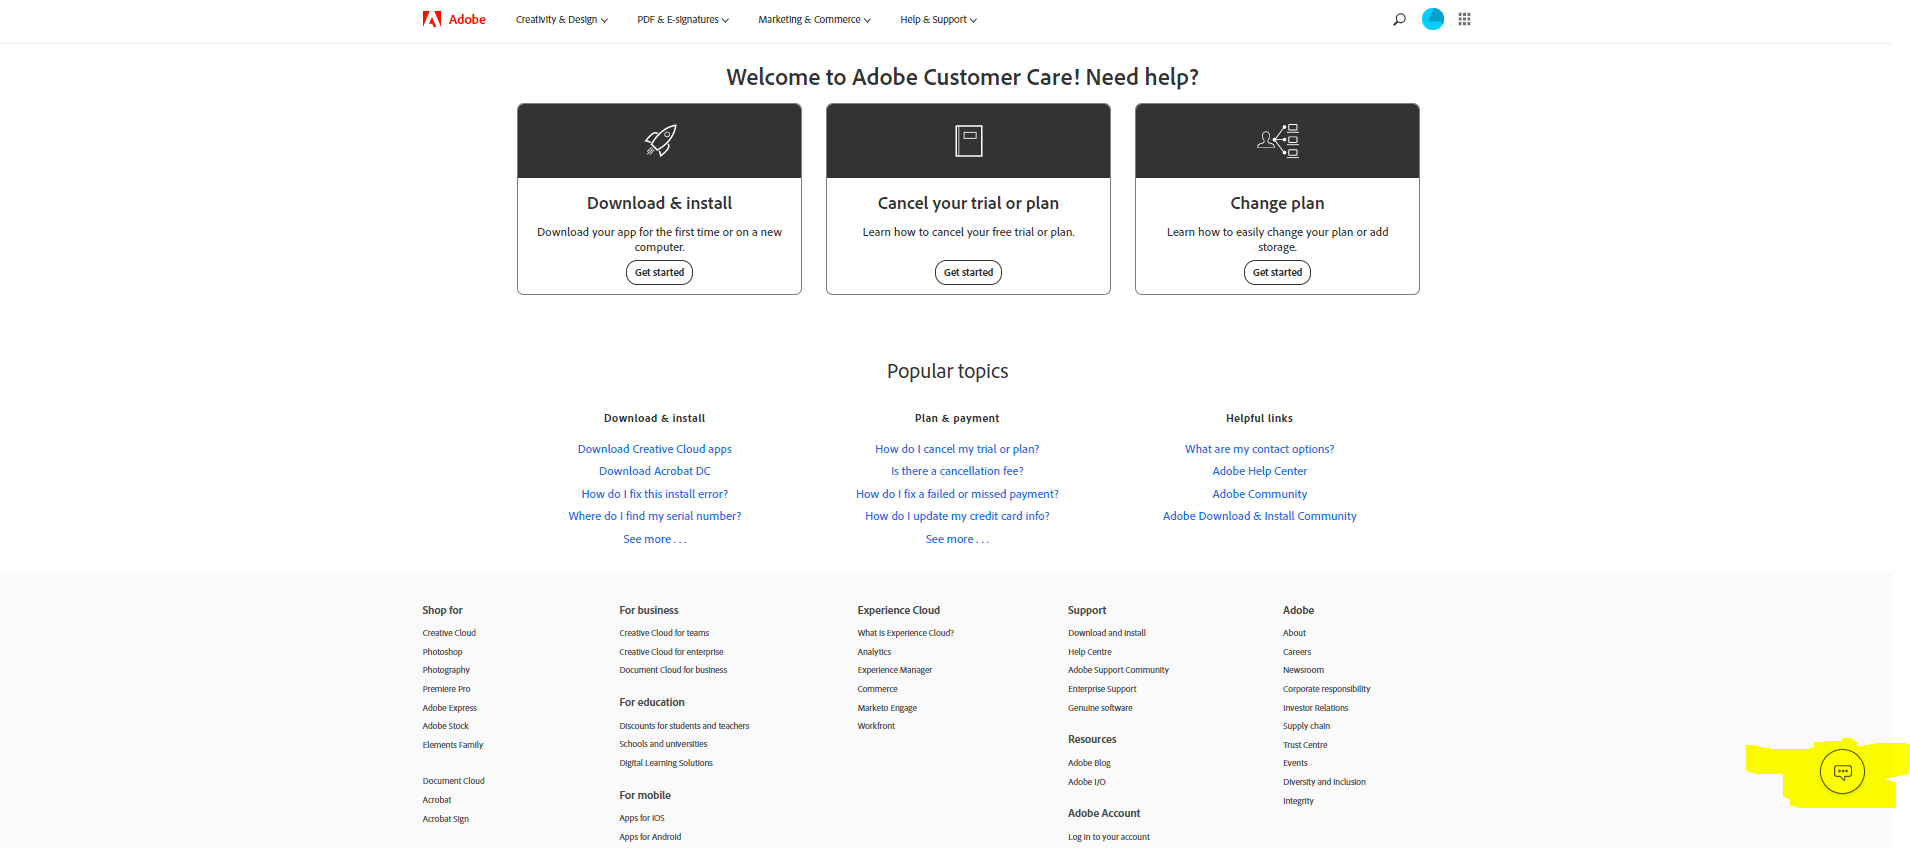Open Creative Cloud for enterprise link

point(671,652)
